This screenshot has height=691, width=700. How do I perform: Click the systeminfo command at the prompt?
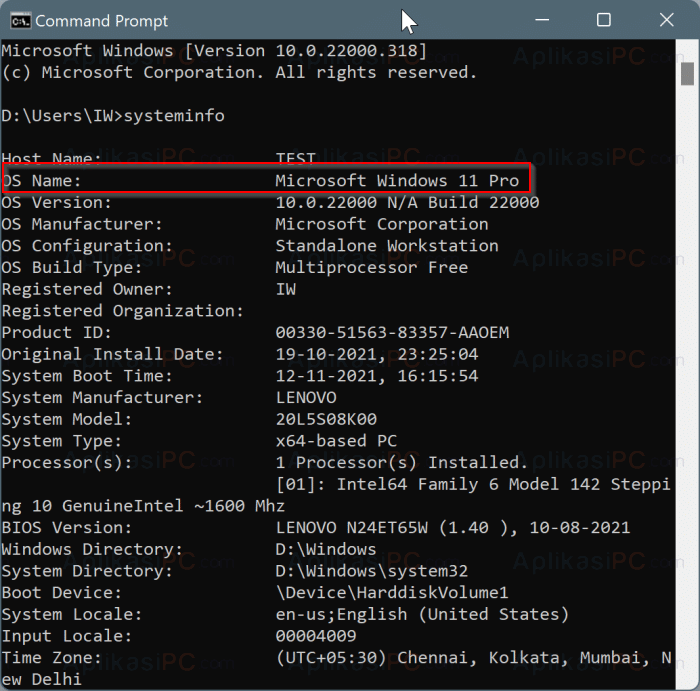click(x=174, y=116)
